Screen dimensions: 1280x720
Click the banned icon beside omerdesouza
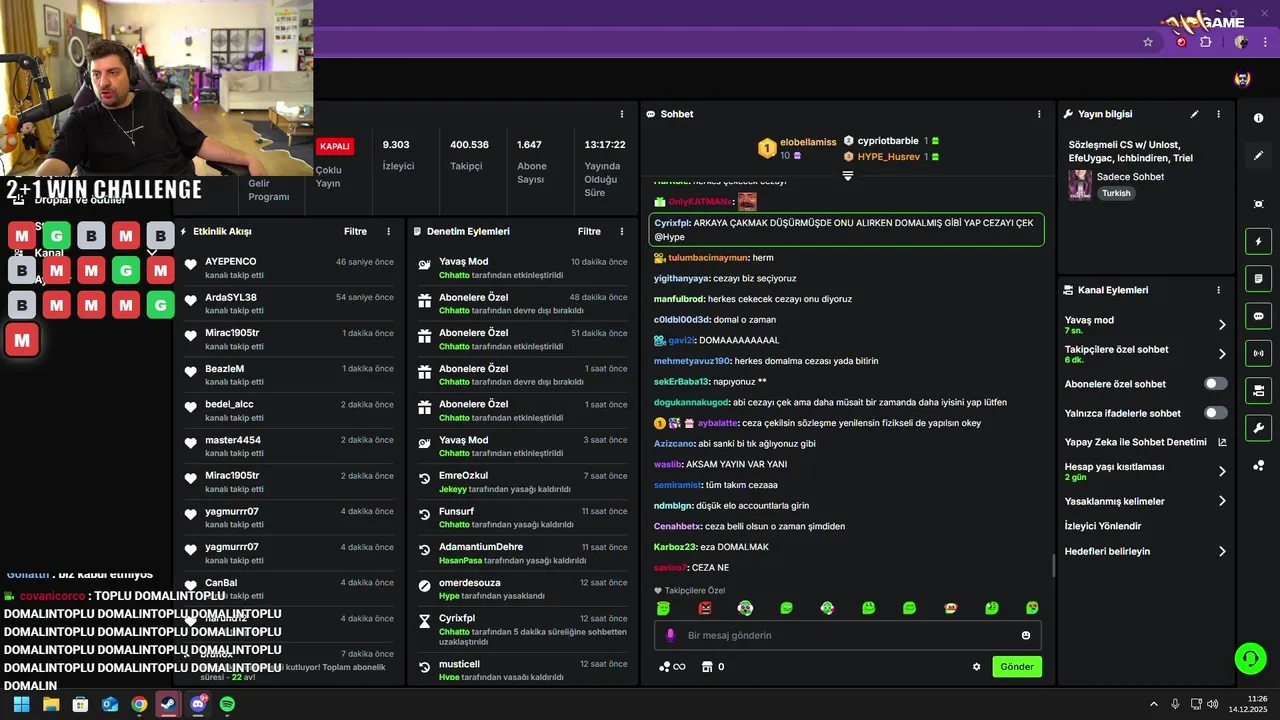pyautogui.click(x=424, y=586)
